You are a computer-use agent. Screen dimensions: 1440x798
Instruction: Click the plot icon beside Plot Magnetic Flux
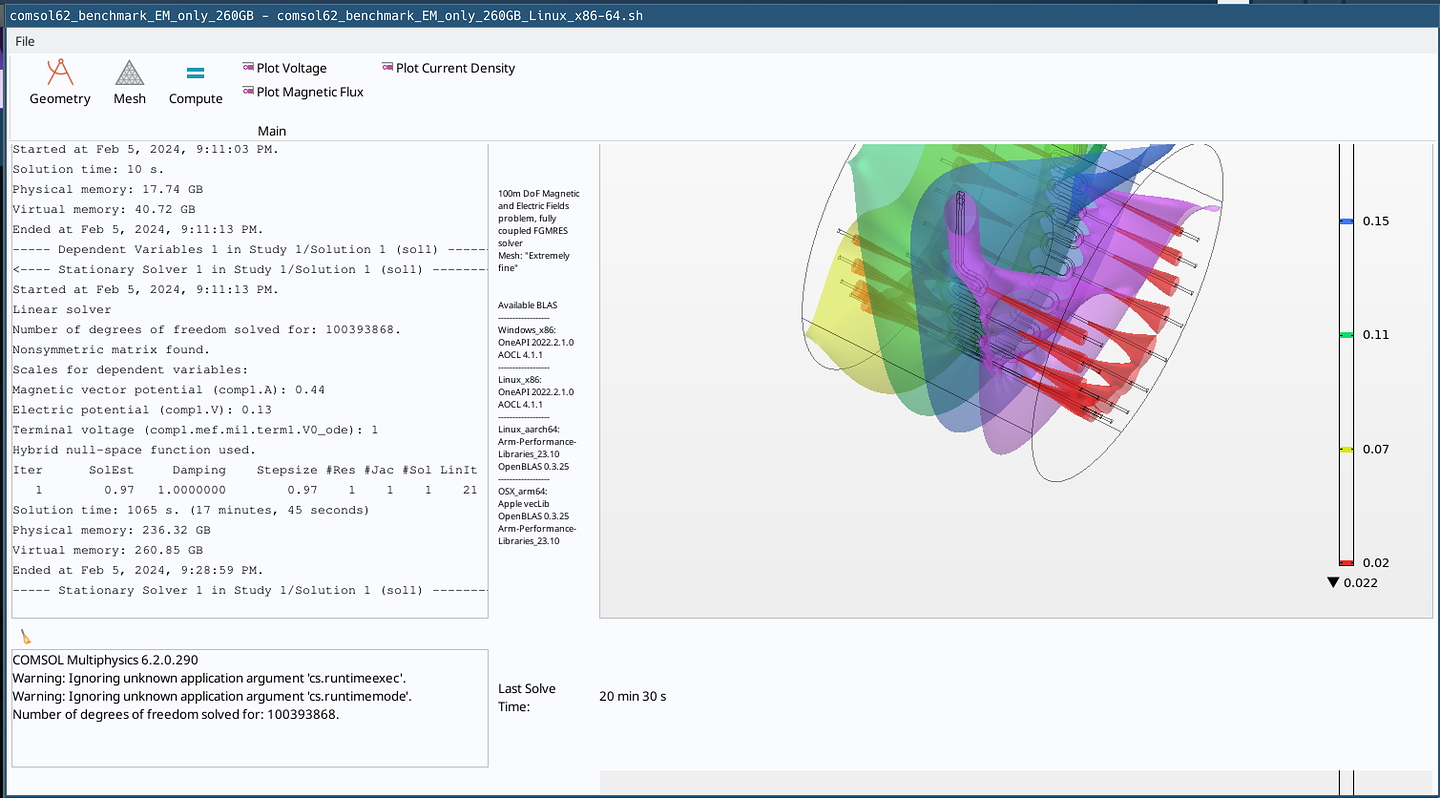246,91
